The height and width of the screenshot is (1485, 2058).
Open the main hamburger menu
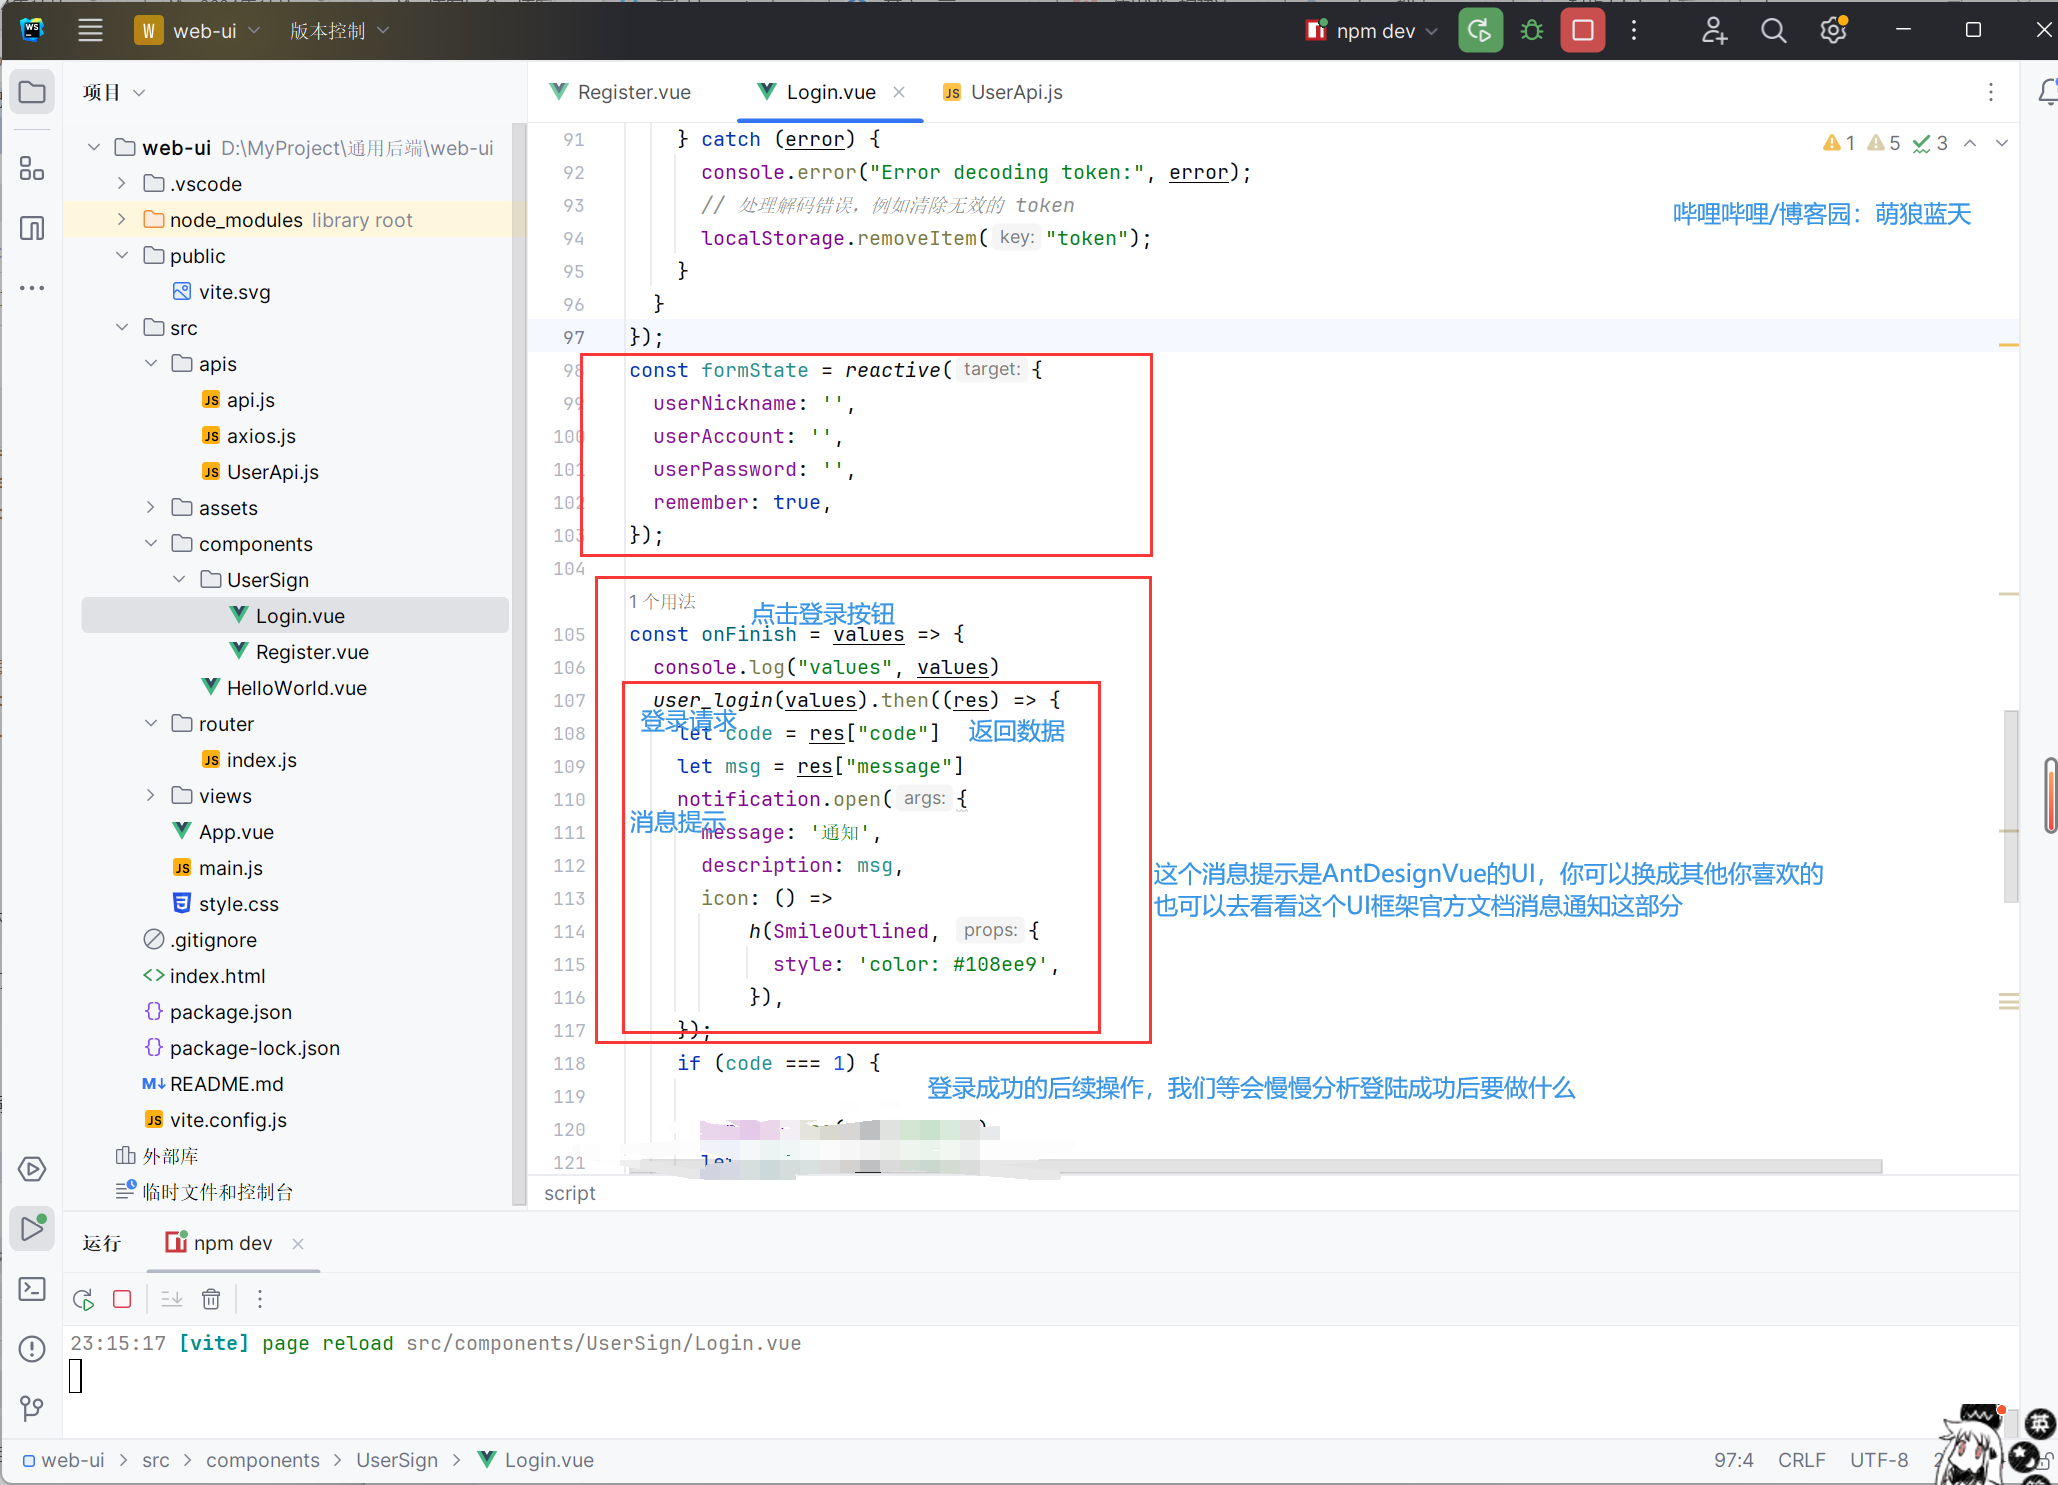pyautogui.click(x=90, y=31)
